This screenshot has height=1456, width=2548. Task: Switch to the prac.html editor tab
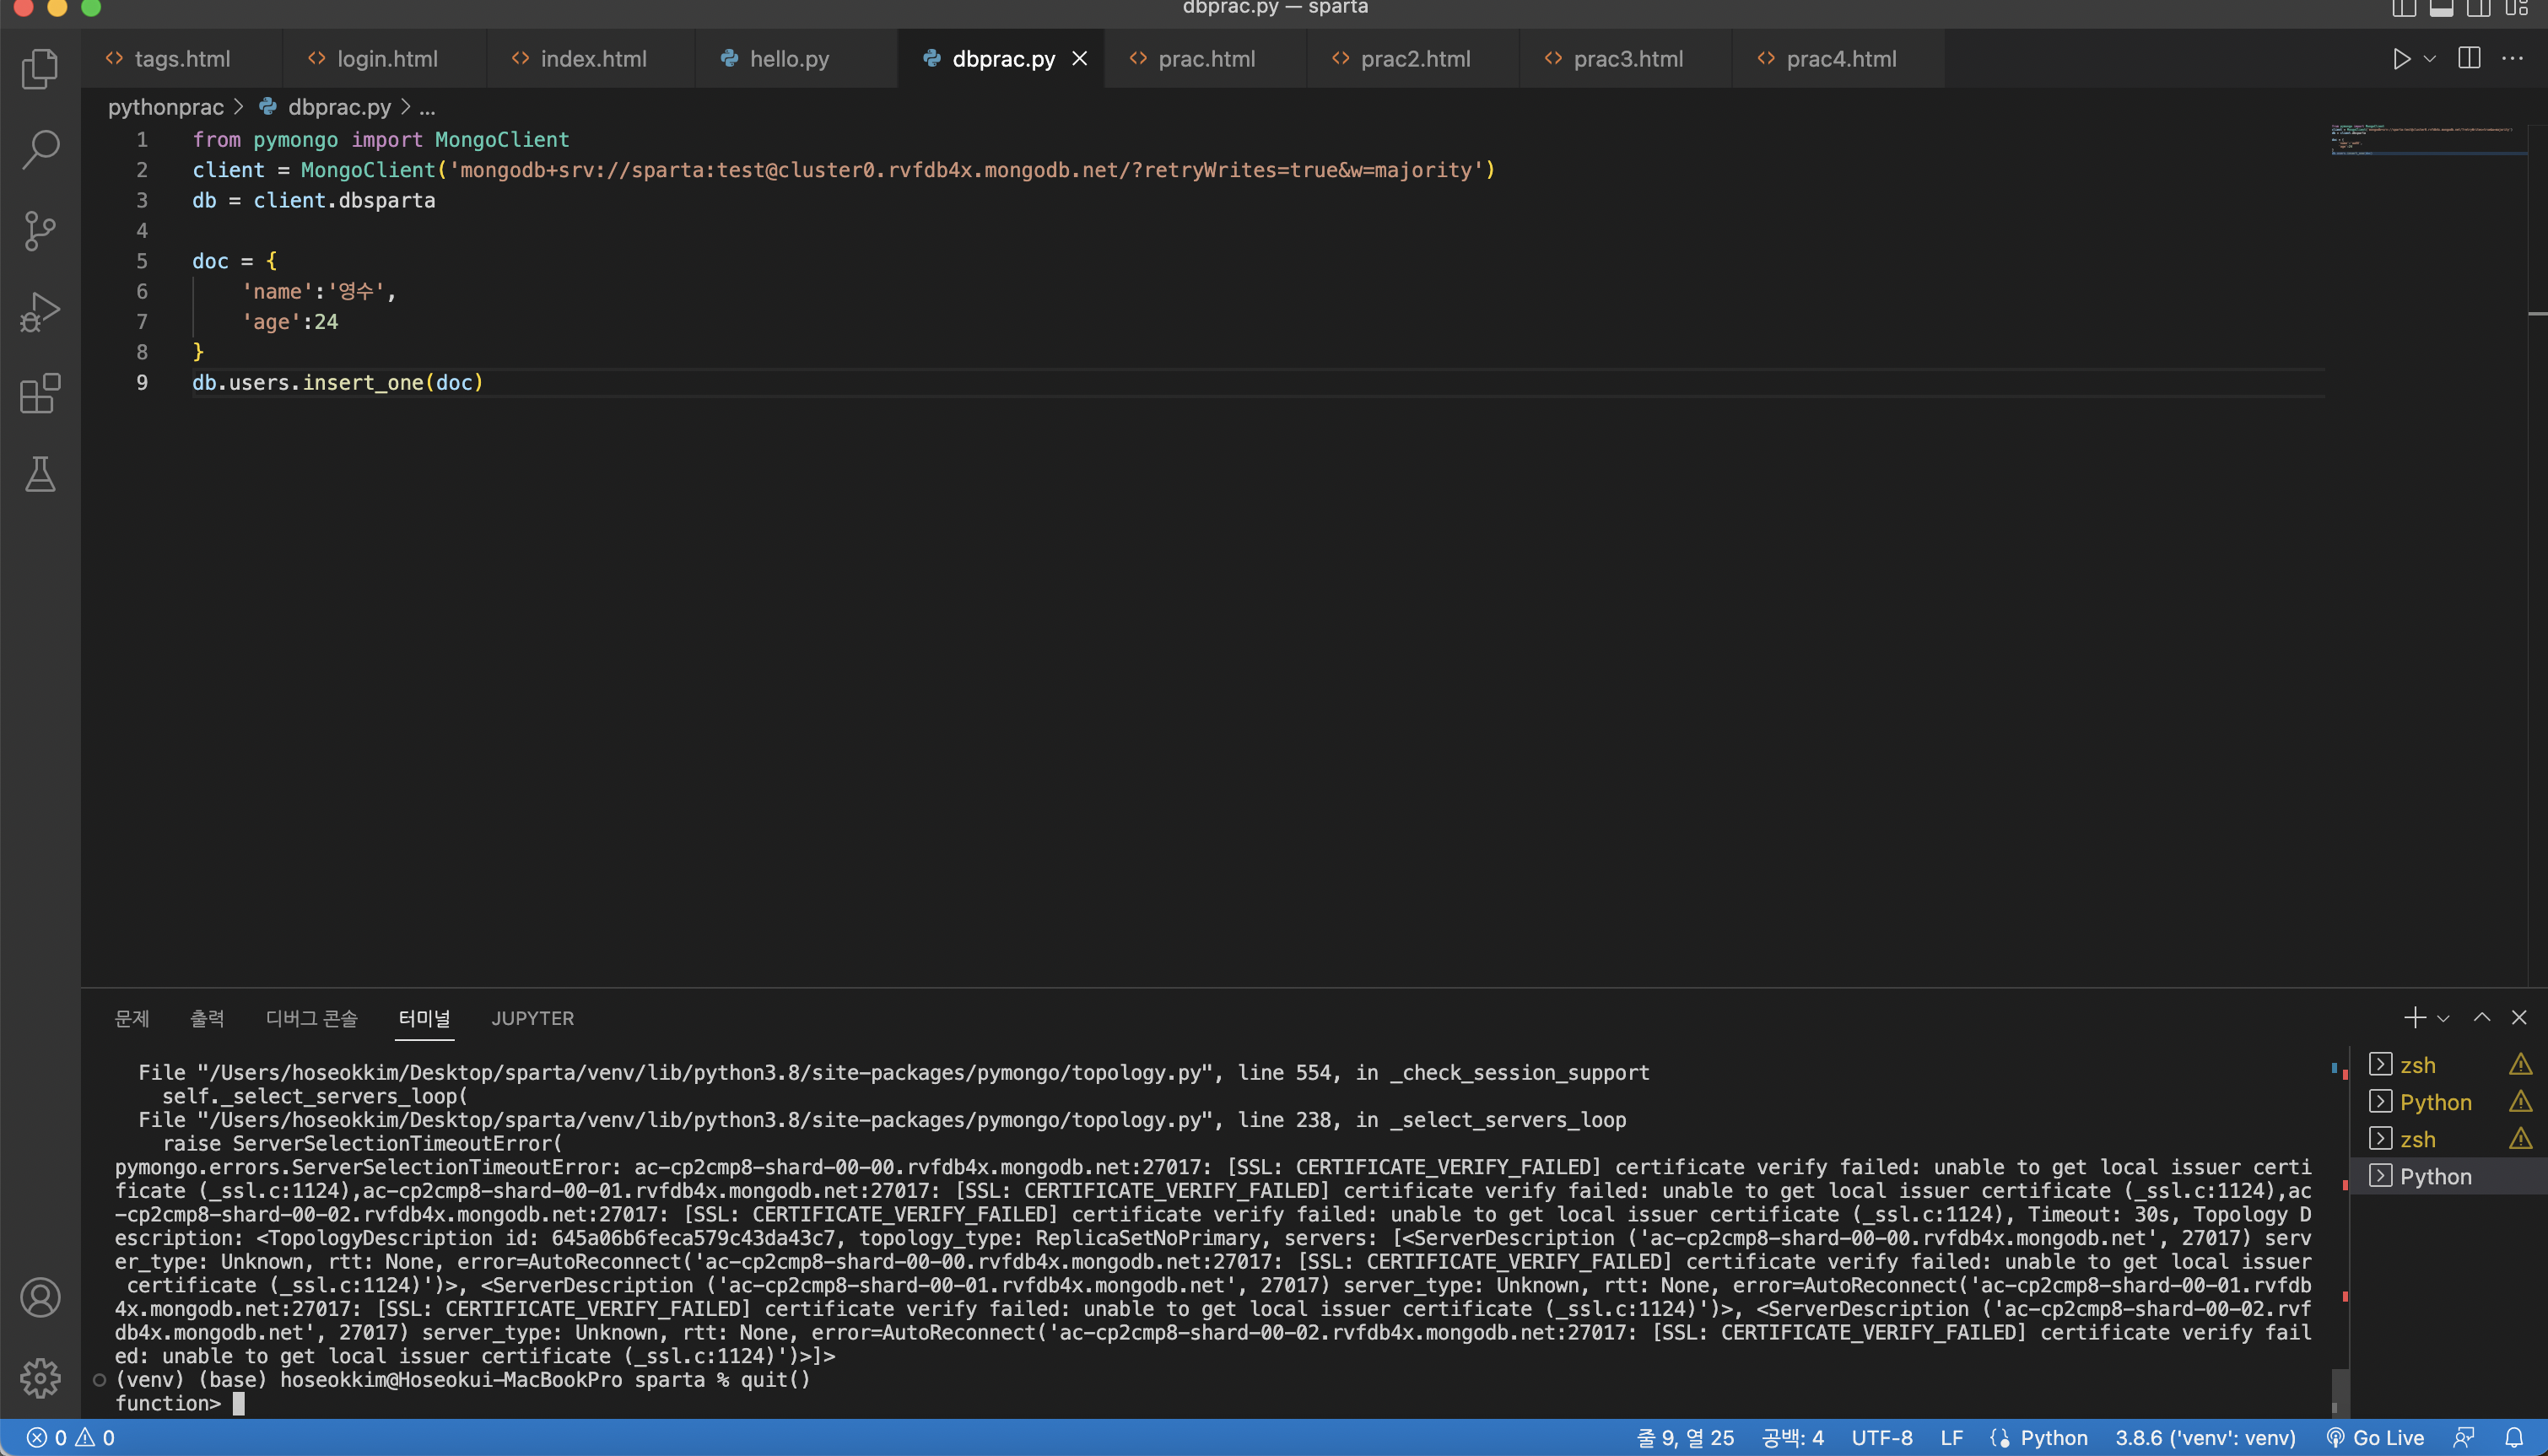pos(1206,59)
